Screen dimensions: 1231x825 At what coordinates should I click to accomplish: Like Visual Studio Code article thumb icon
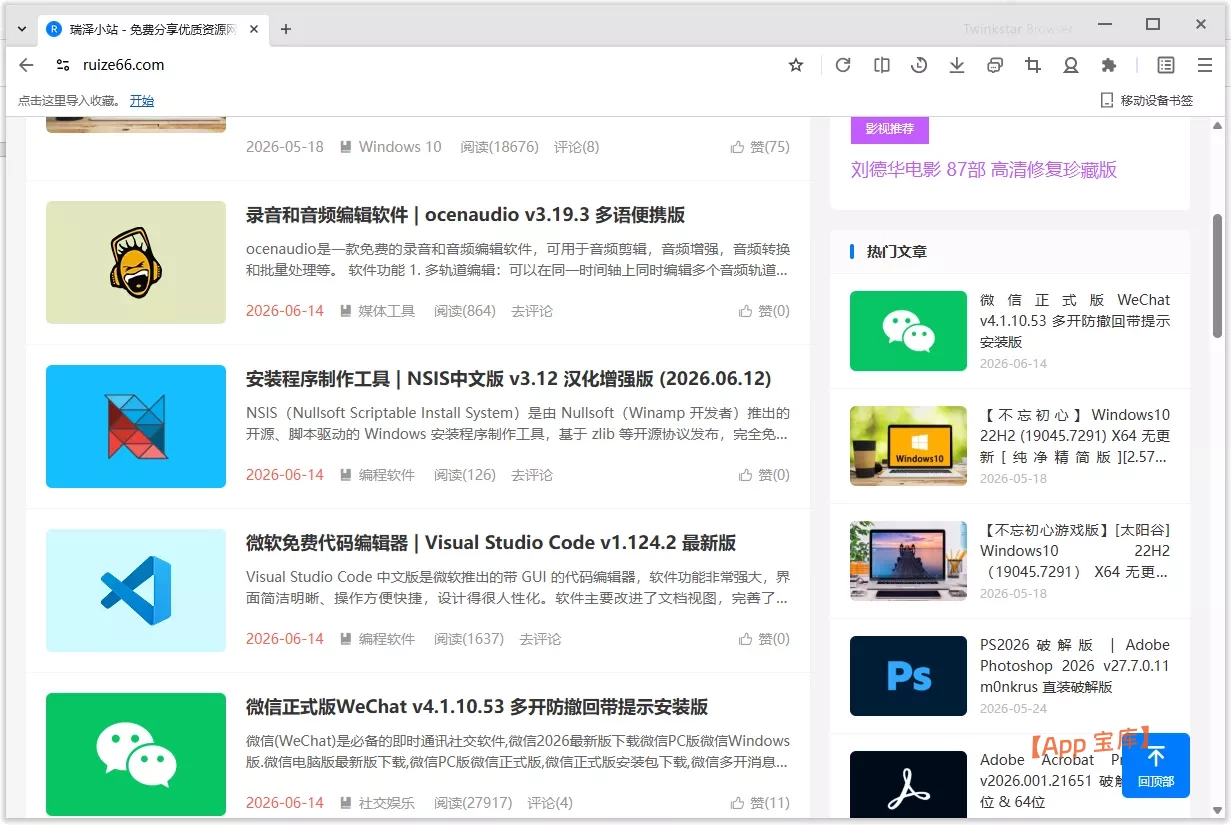coord(745,639)
